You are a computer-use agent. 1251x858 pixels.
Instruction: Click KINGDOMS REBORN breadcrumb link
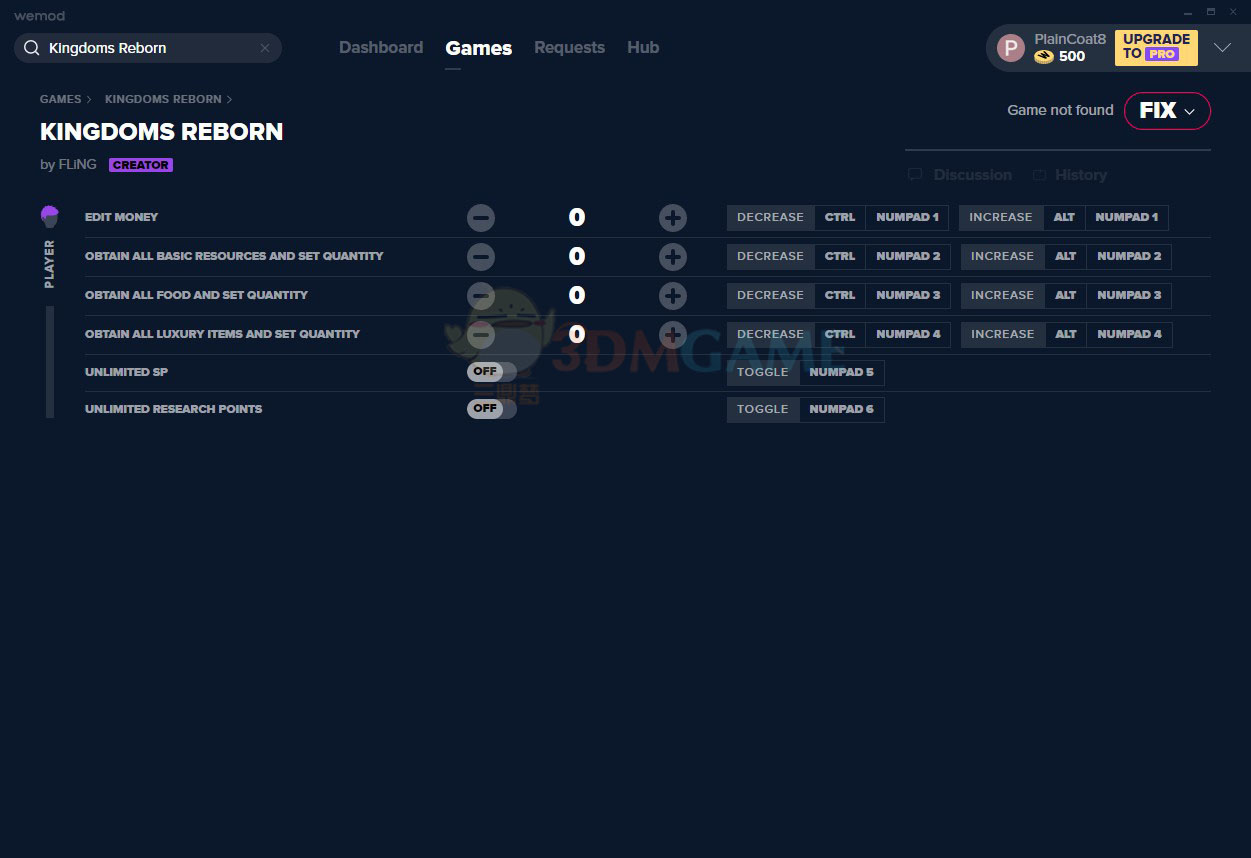pos(163,99)
